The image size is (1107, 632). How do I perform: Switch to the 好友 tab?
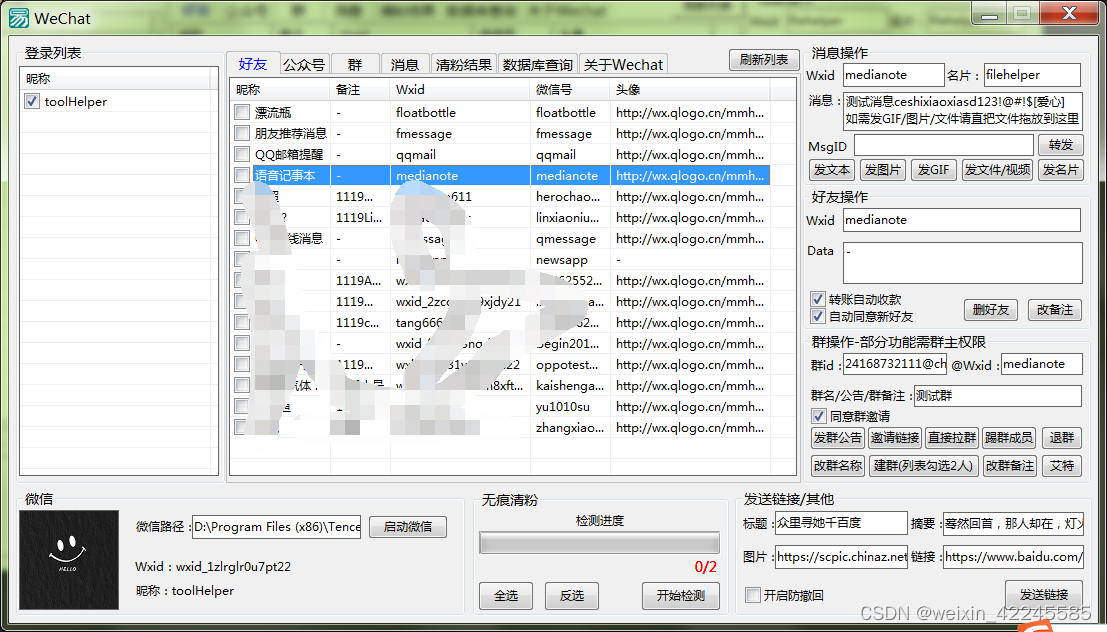click(x=253, y=64)
